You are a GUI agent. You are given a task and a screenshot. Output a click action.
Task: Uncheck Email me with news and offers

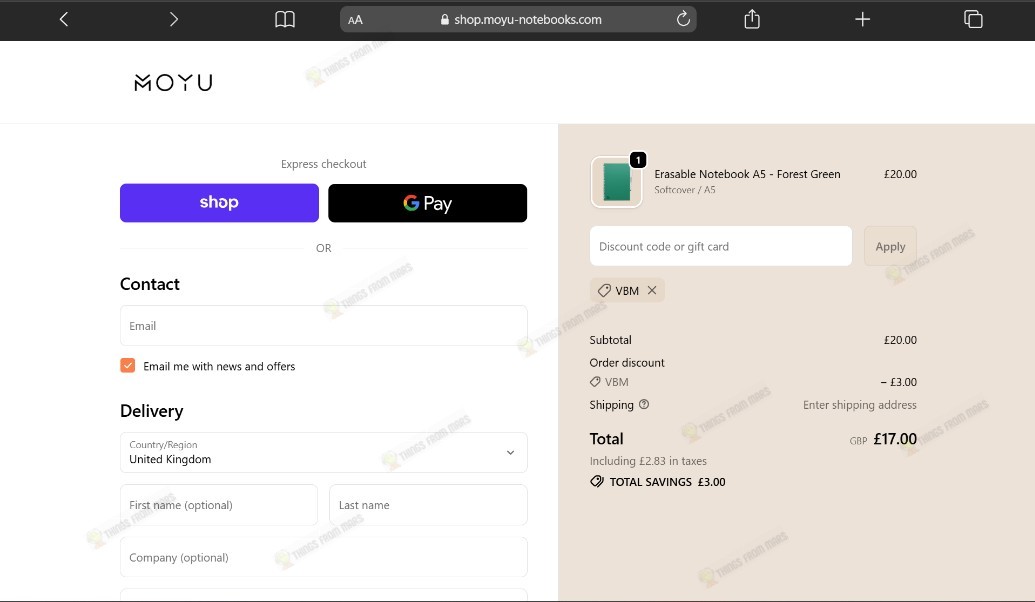click(x=127, y=366)
